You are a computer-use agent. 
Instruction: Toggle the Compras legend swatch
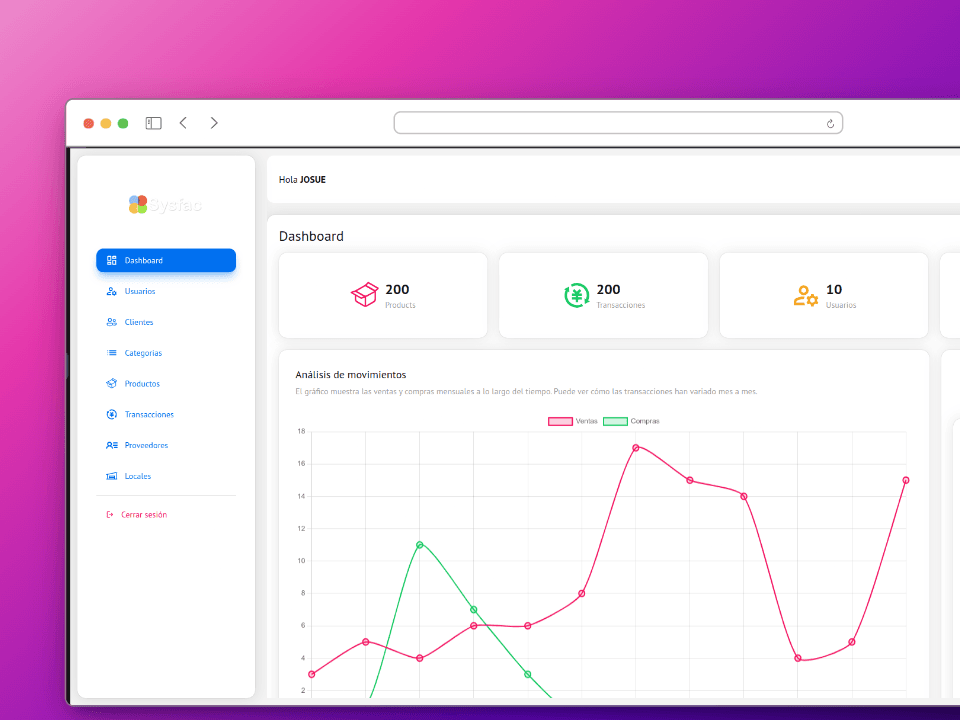(615, 421)
